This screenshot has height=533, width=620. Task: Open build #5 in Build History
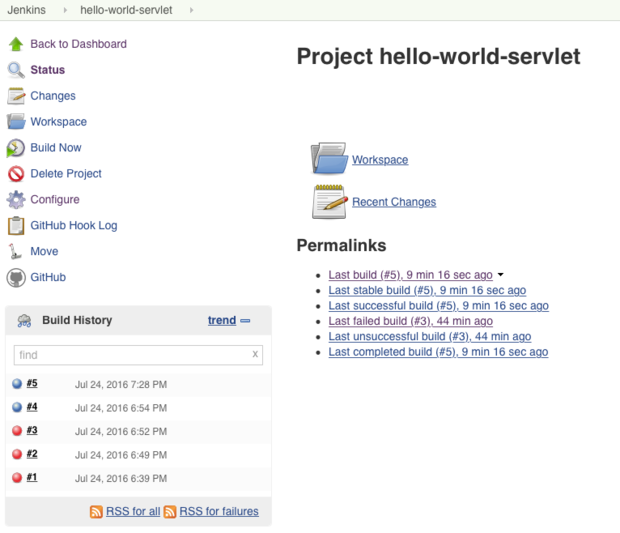pyautogui.click(x=32, y=383)
